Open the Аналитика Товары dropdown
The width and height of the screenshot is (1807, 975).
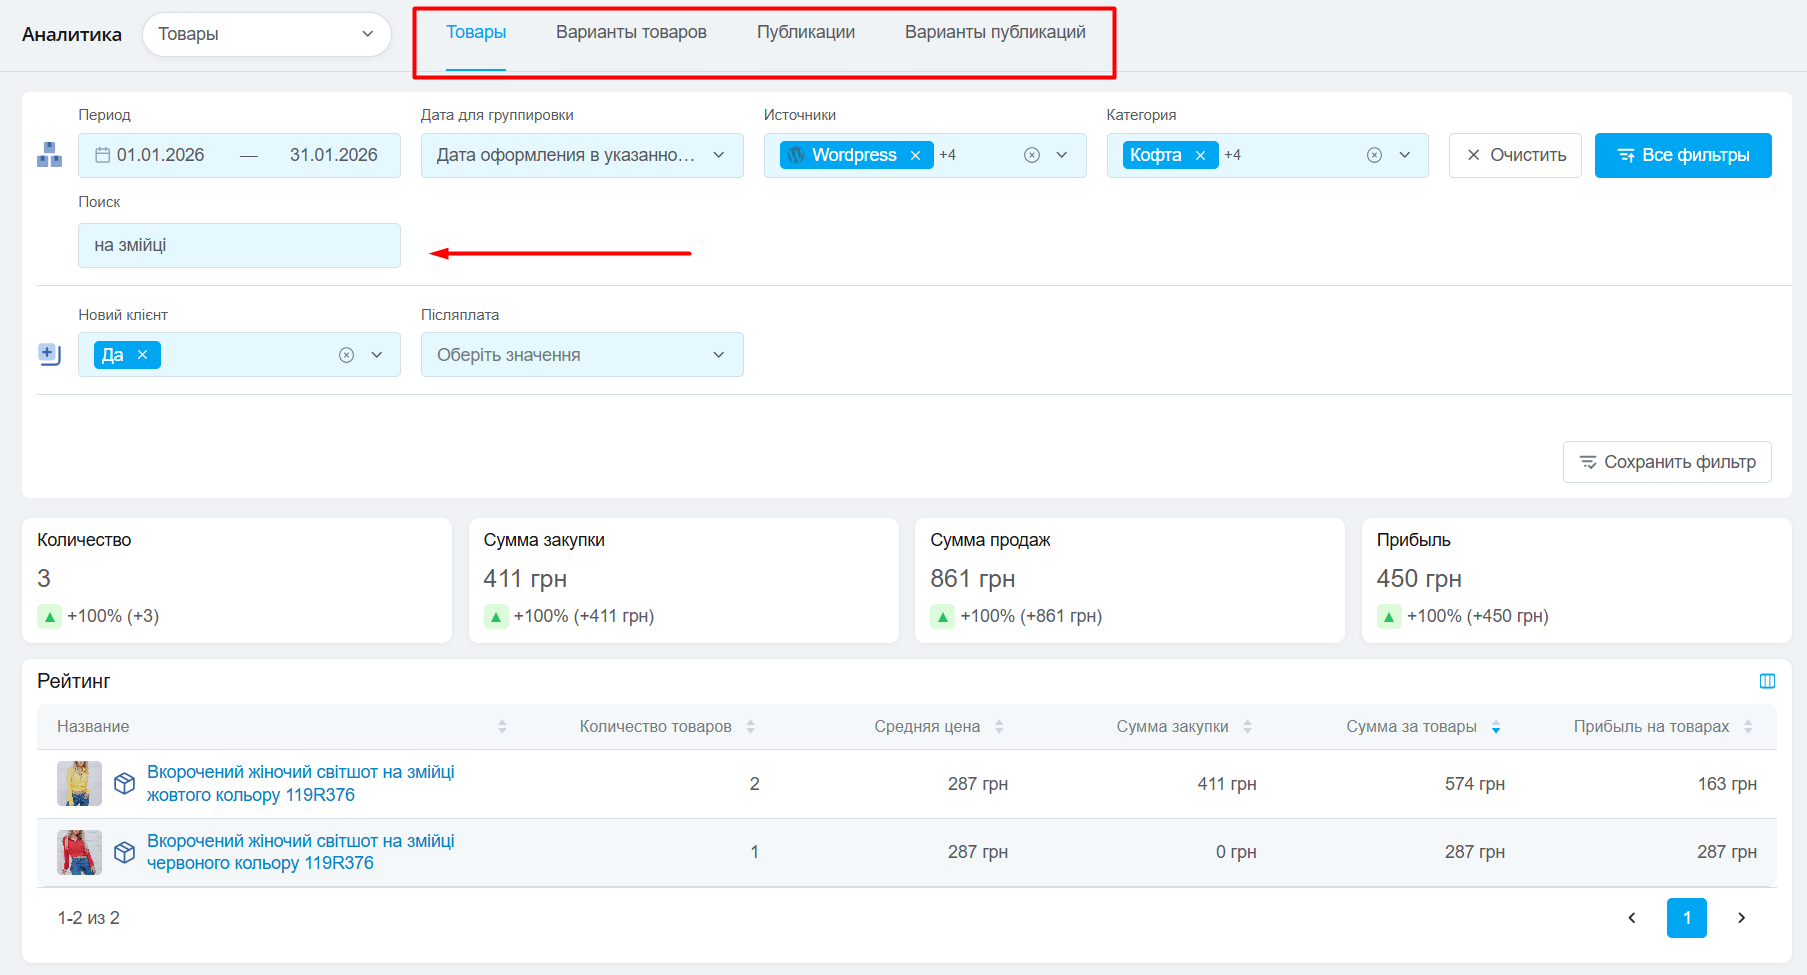266,34
